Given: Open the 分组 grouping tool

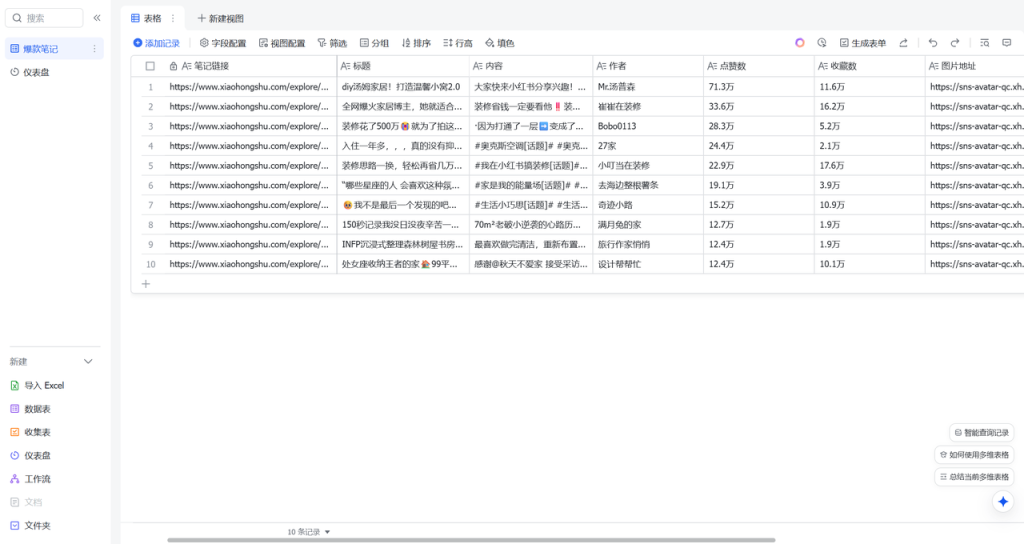Looking at the screenshot, I should click(374, 43).
